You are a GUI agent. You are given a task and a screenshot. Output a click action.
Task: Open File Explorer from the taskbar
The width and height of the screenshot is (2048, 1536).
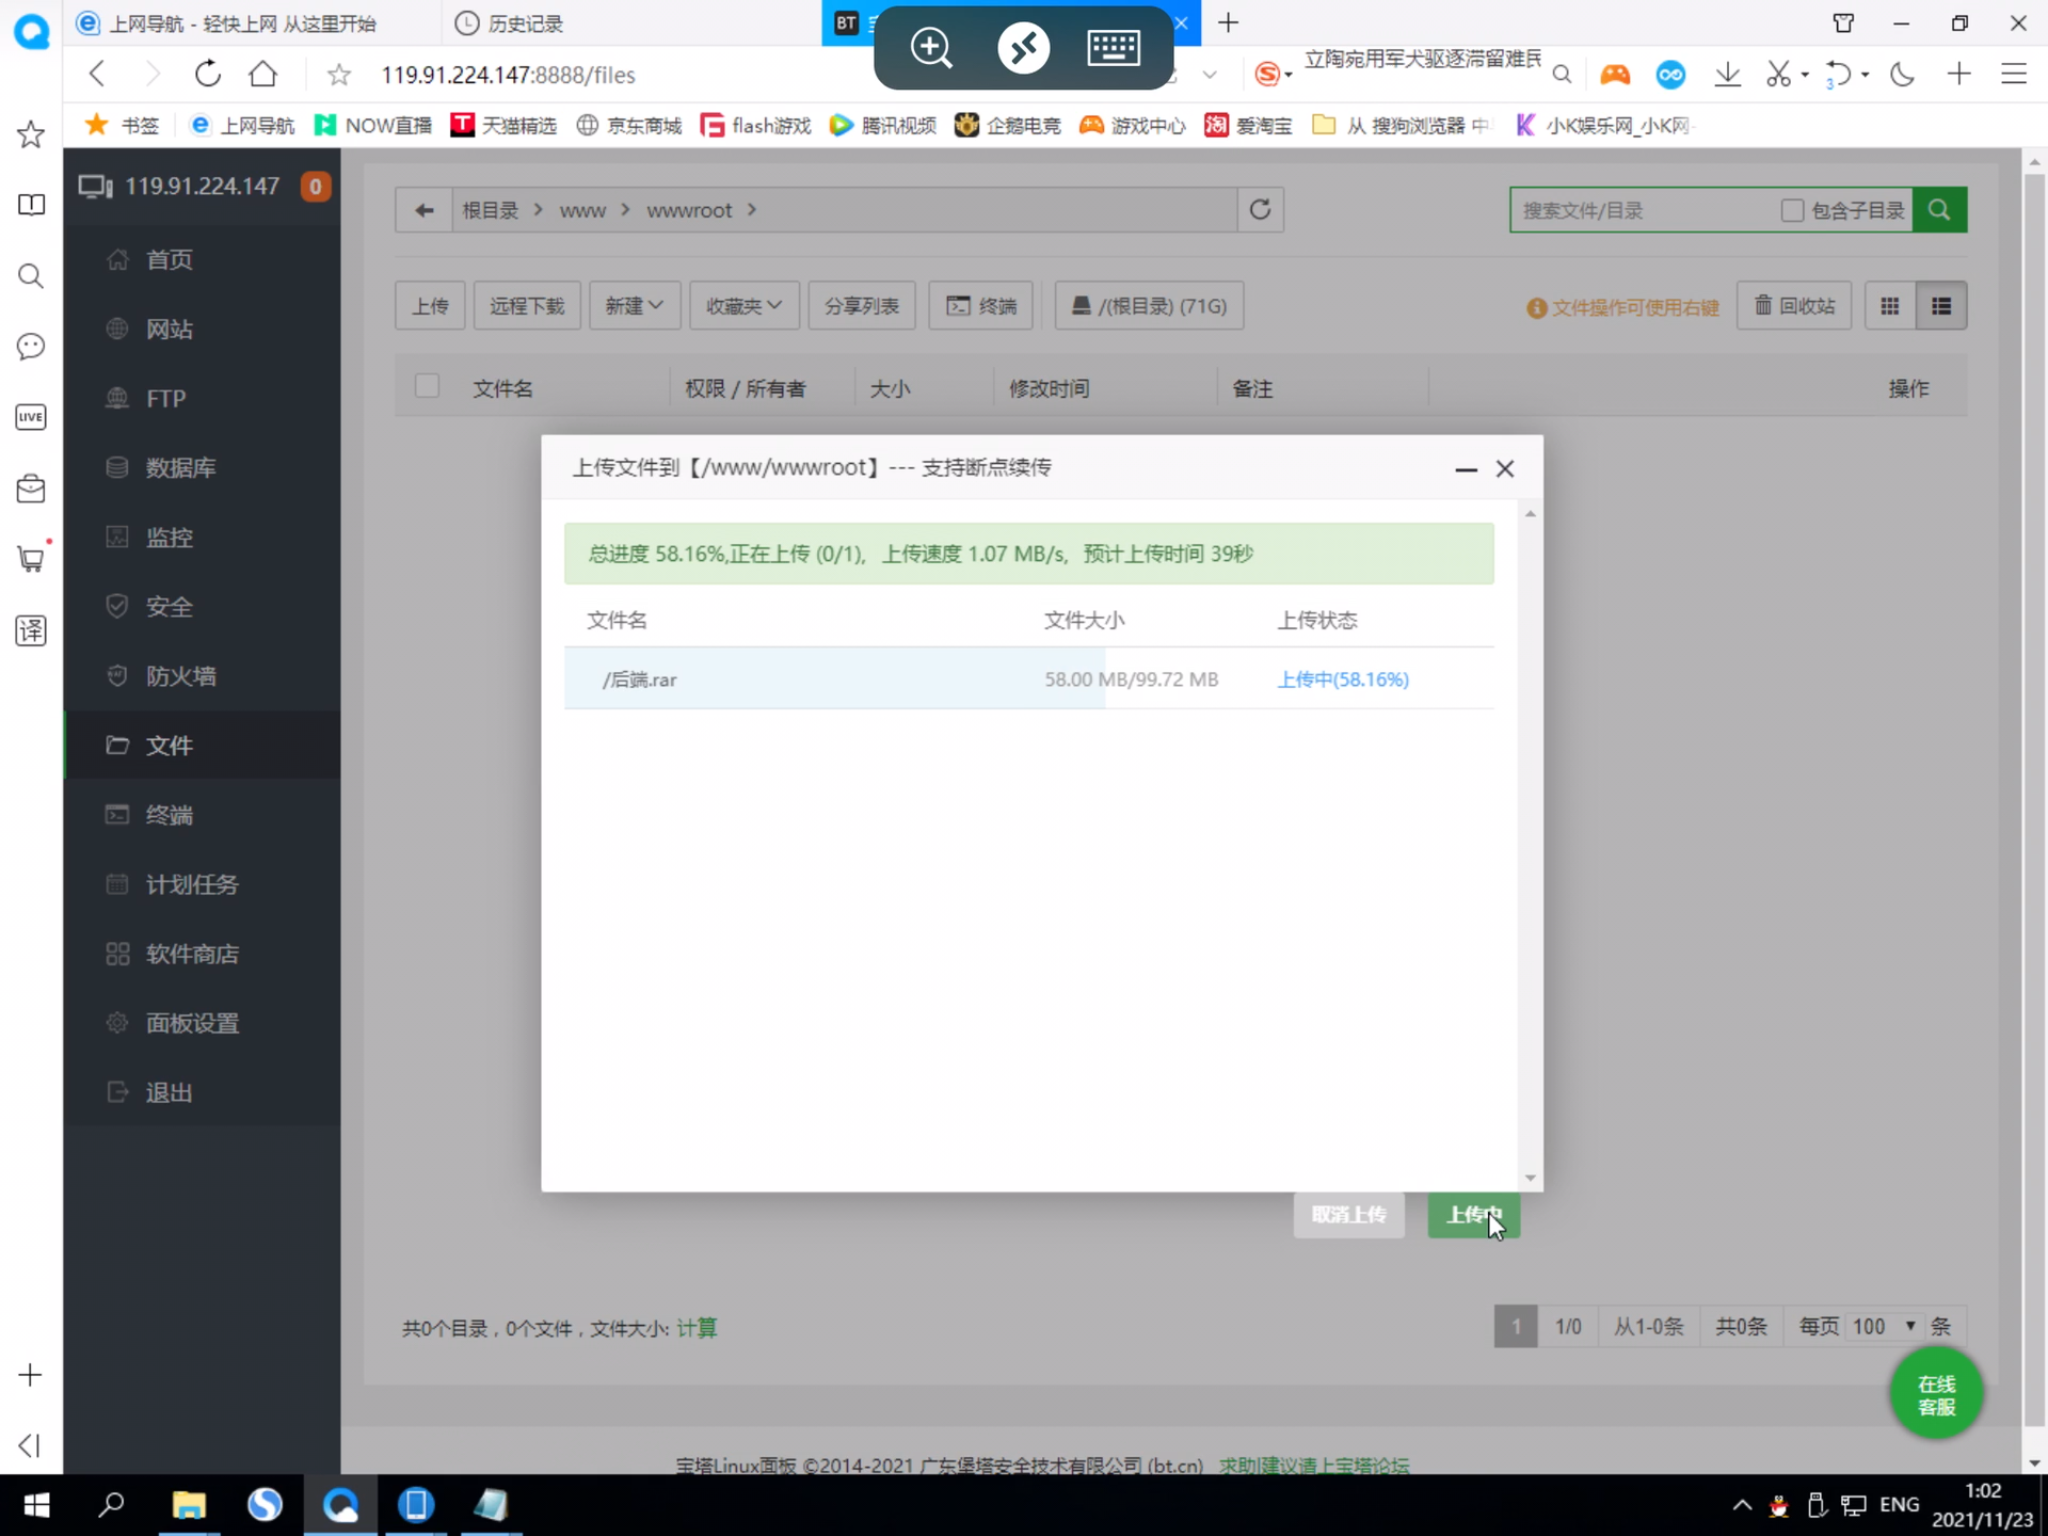coord(188,1505)
